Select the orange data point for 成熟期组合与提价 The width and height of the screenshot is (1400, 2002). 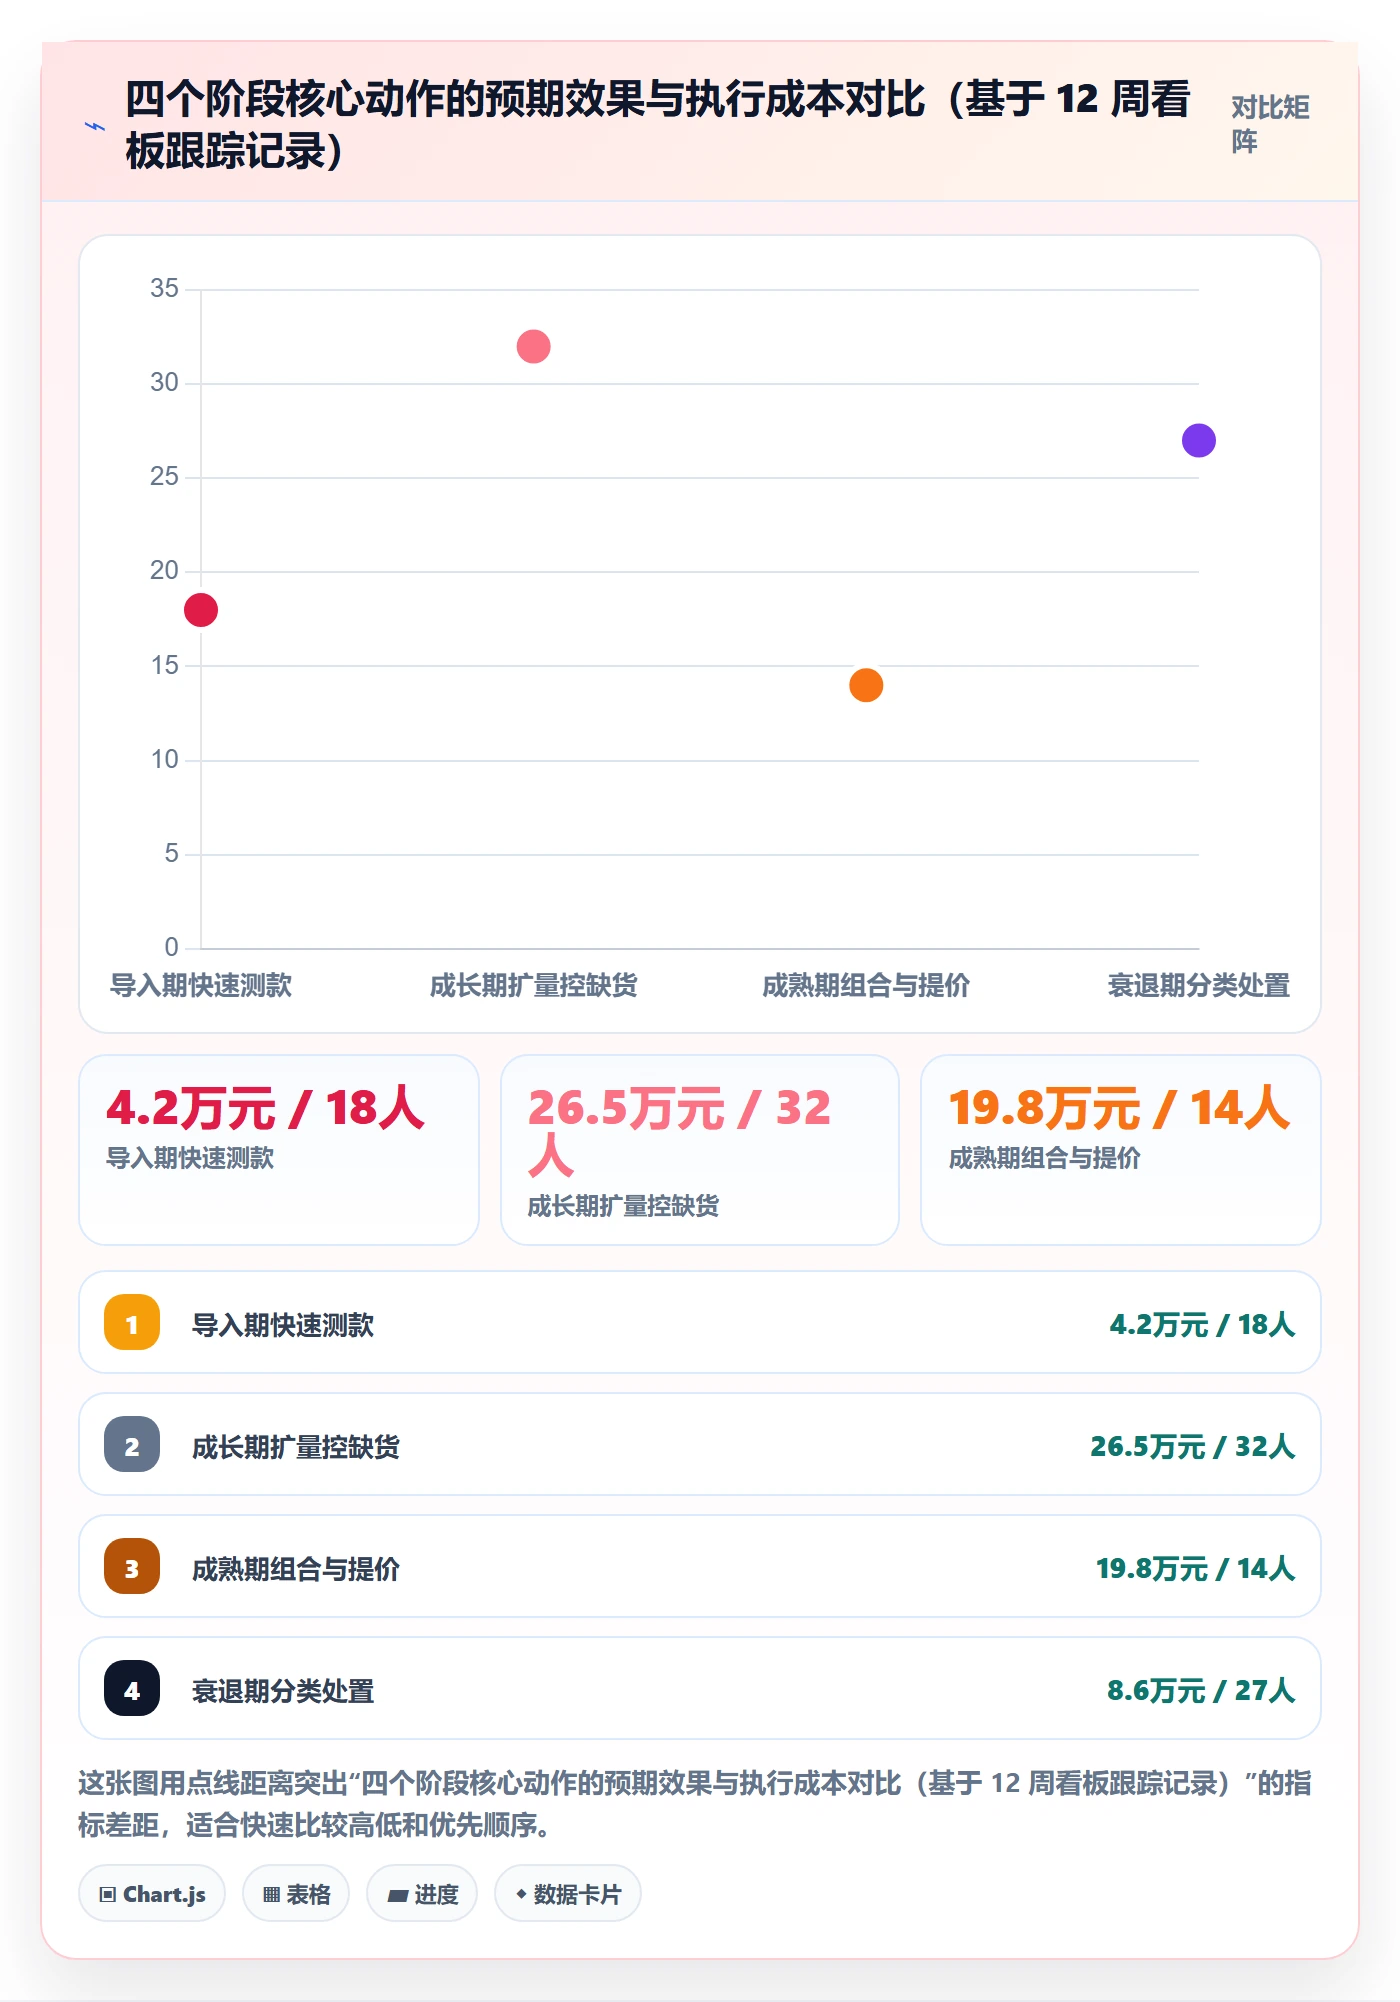click(866, 685)
